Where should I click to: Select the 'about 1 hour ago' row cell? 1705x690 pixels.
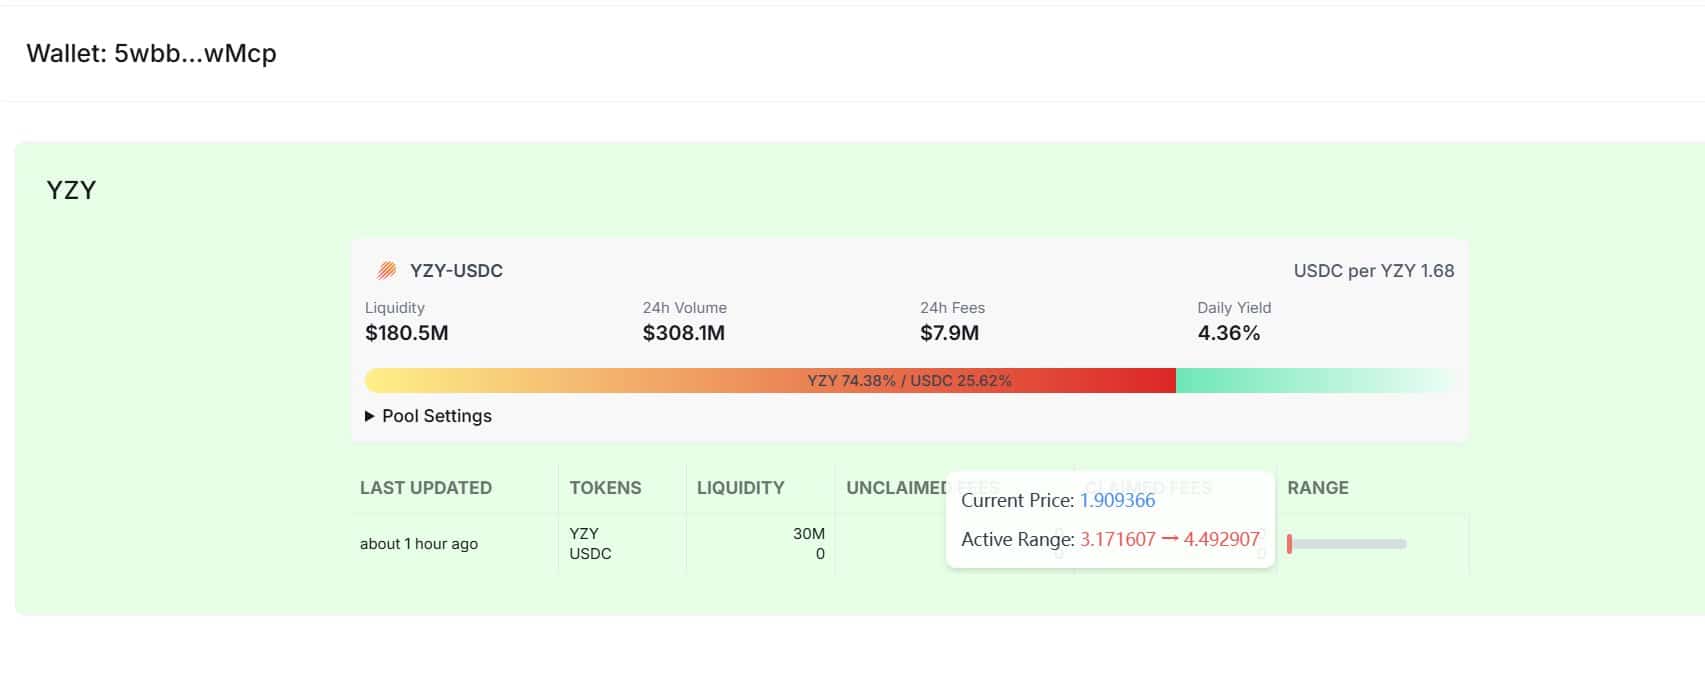point(419,544)
